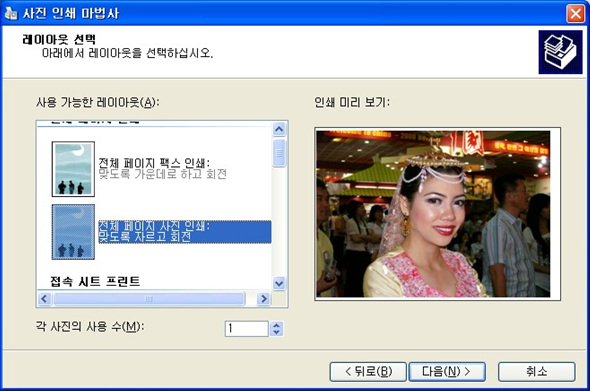Click the wizard title bar icon

11,14
